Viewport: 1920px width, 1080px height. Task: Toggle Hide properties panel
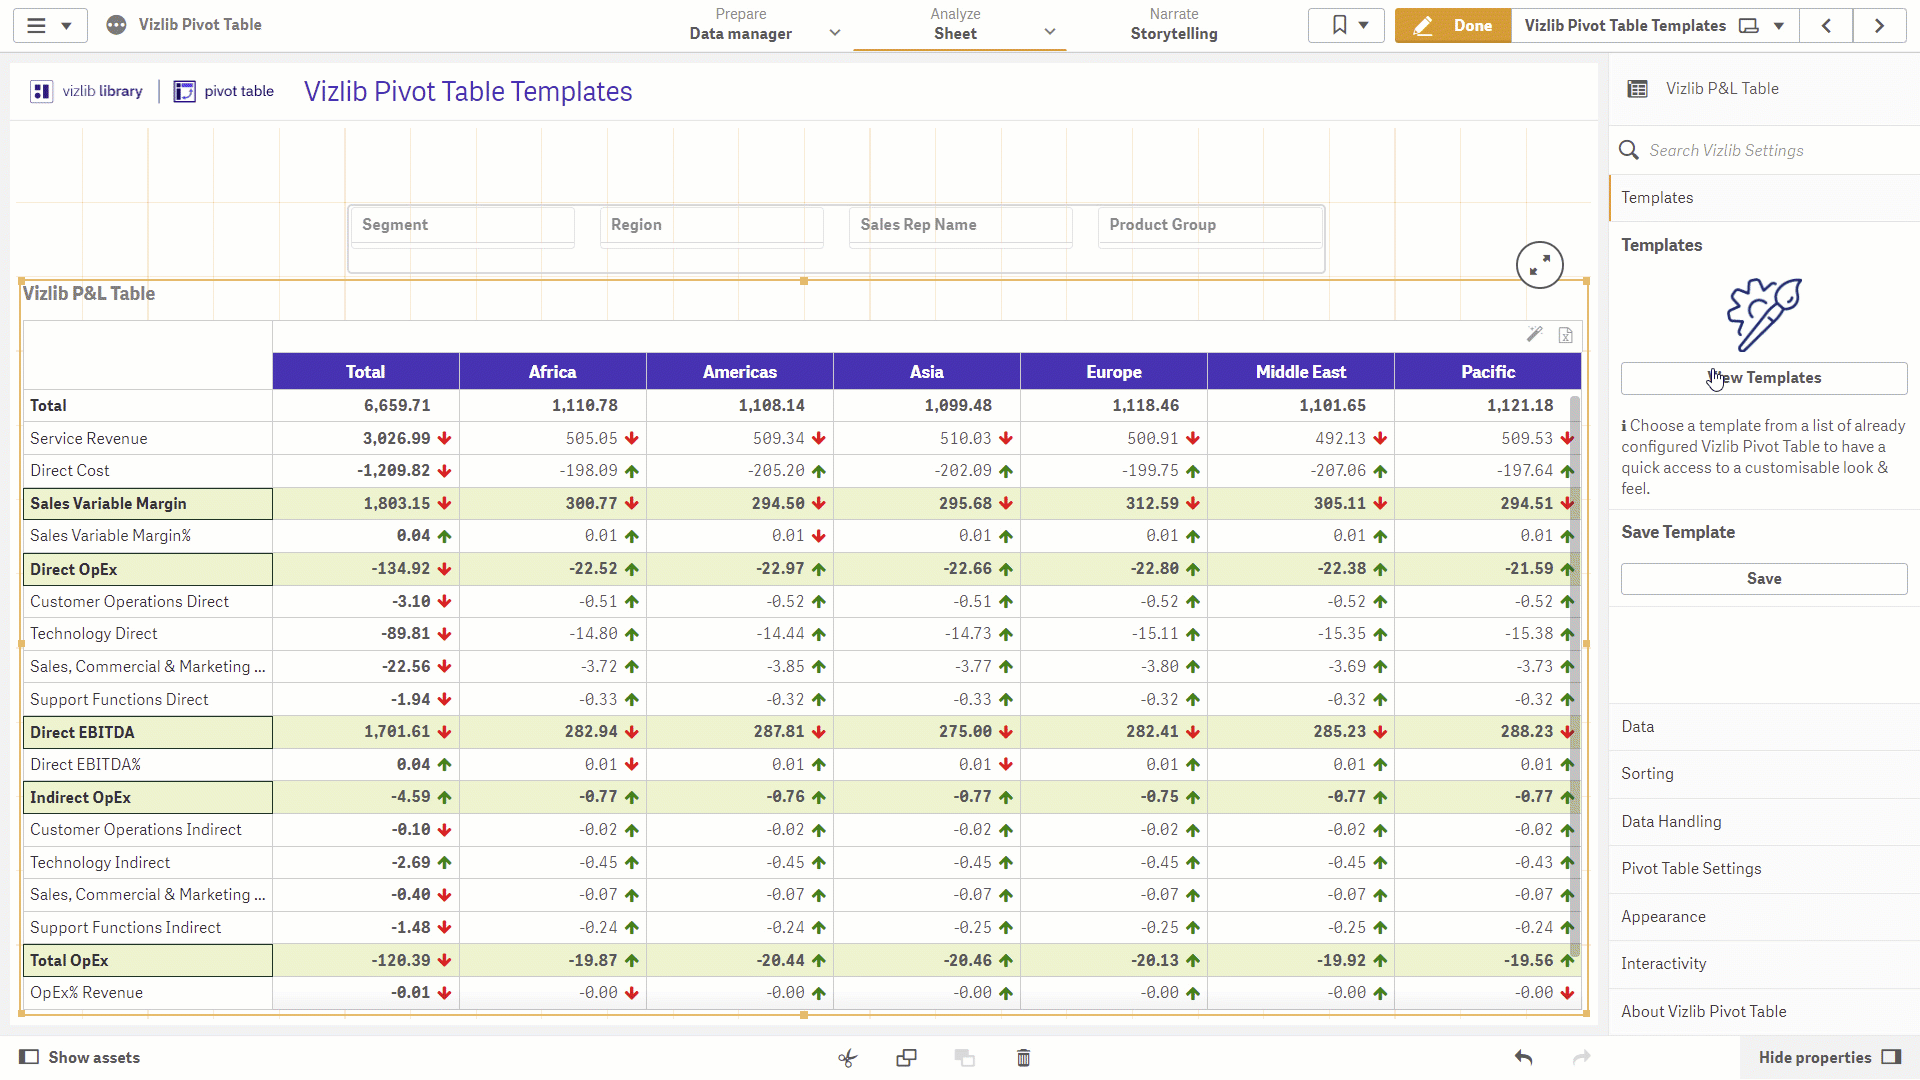(x=1829, y=1057)
